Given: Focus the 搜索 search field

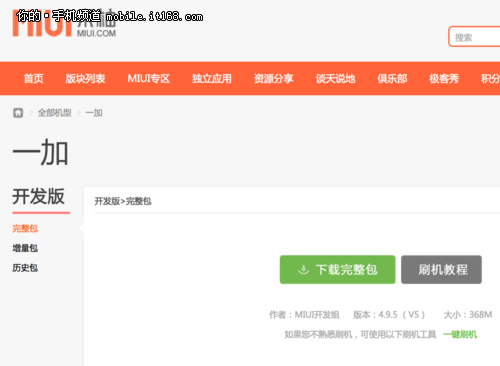Looking at the screenshot, I should click(x=474, y=37).
